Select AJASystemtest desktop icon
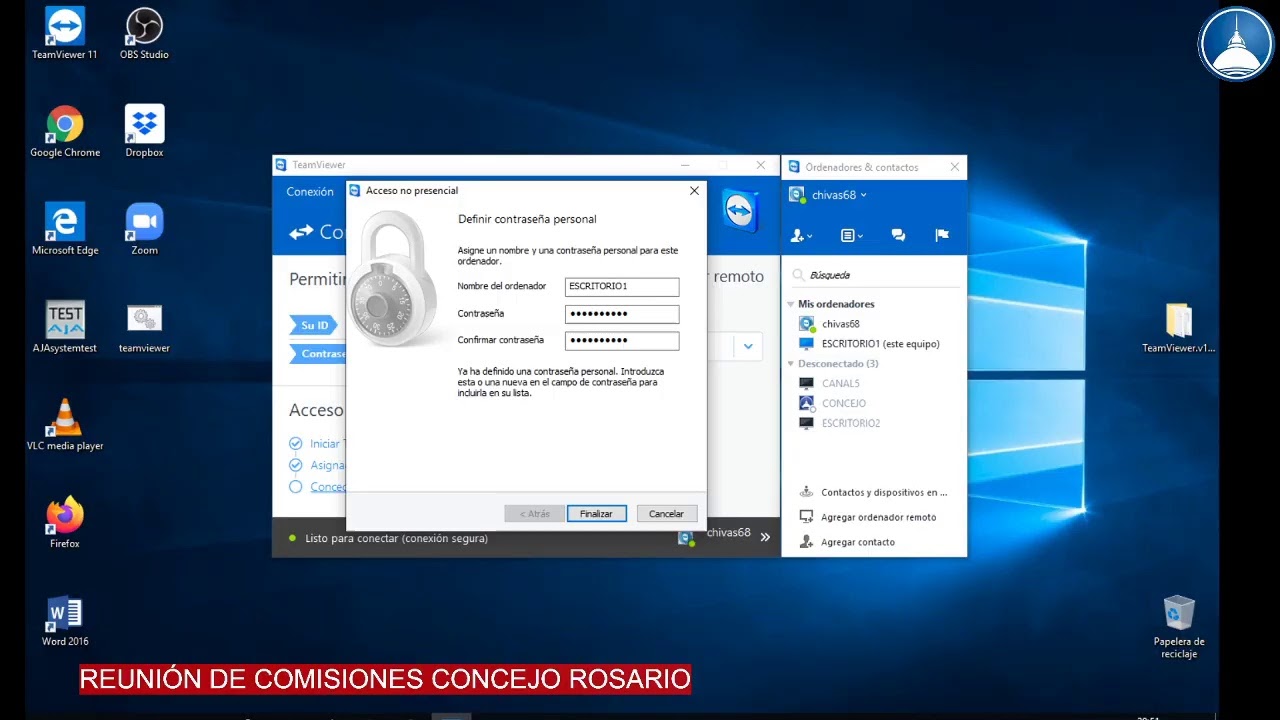This screenshot has height=720, width=1280. 65,327
